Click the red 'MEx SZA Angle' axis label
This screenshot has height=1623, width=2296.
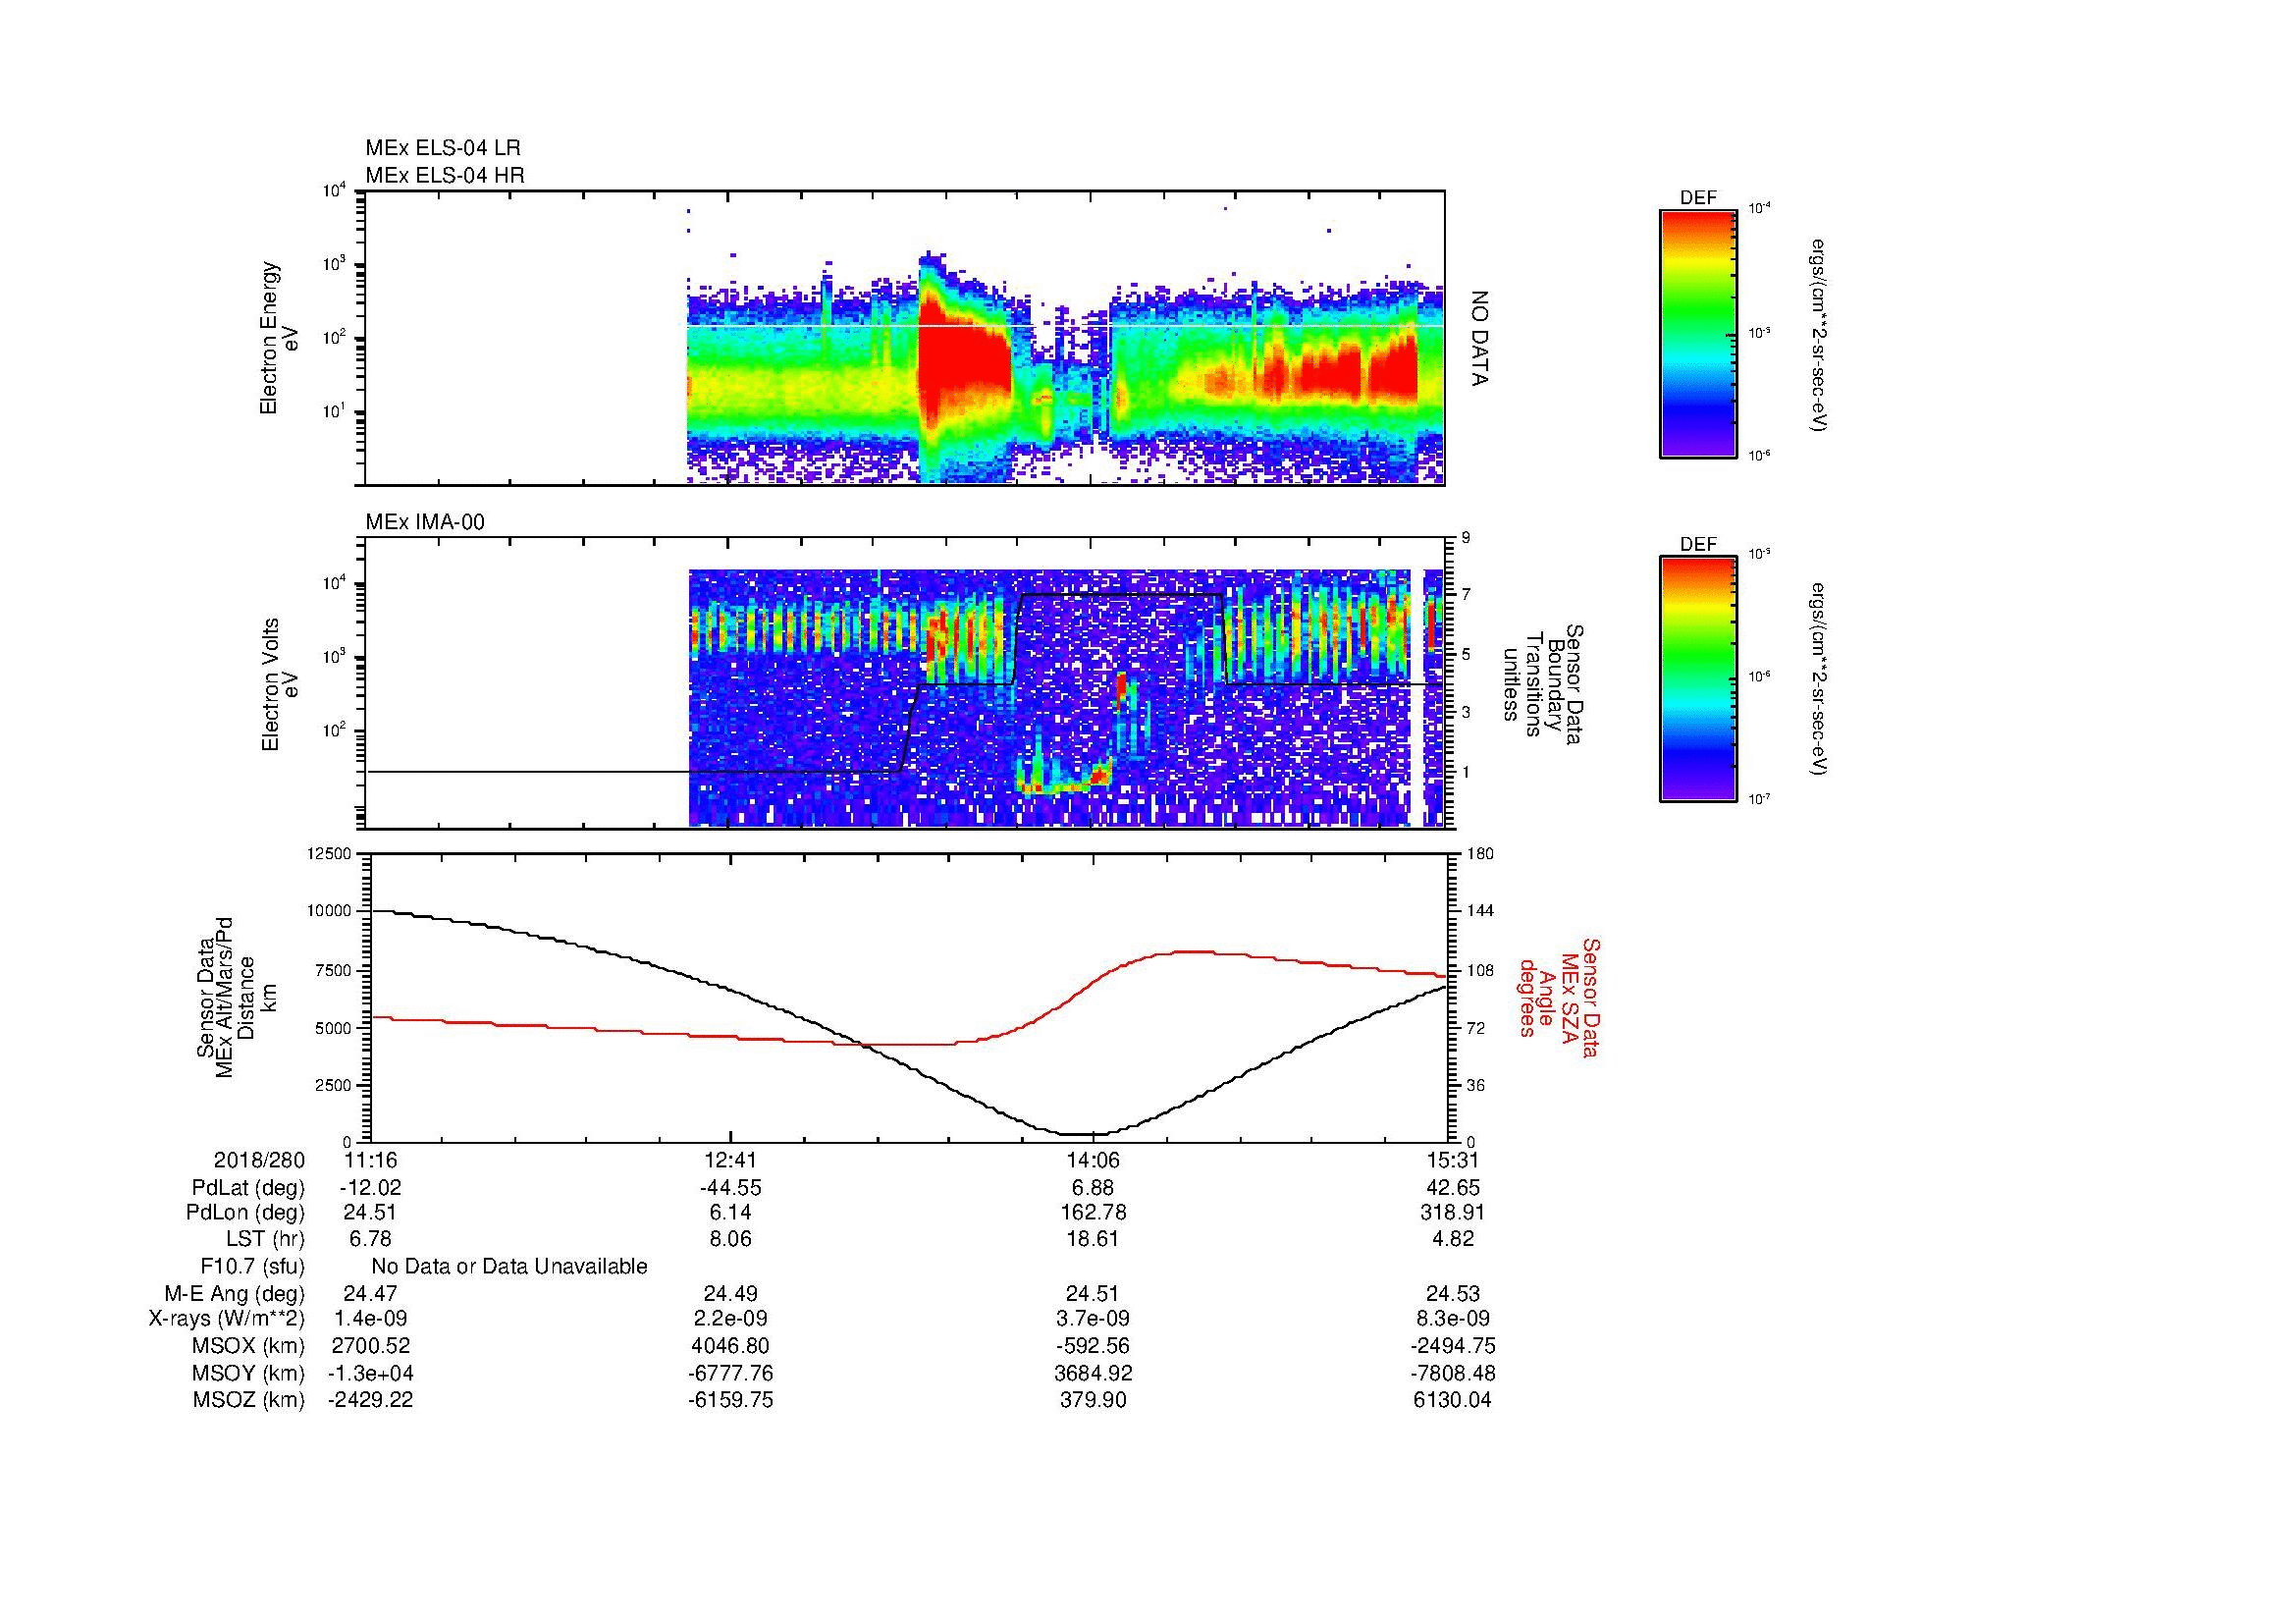click(1558, 997)
